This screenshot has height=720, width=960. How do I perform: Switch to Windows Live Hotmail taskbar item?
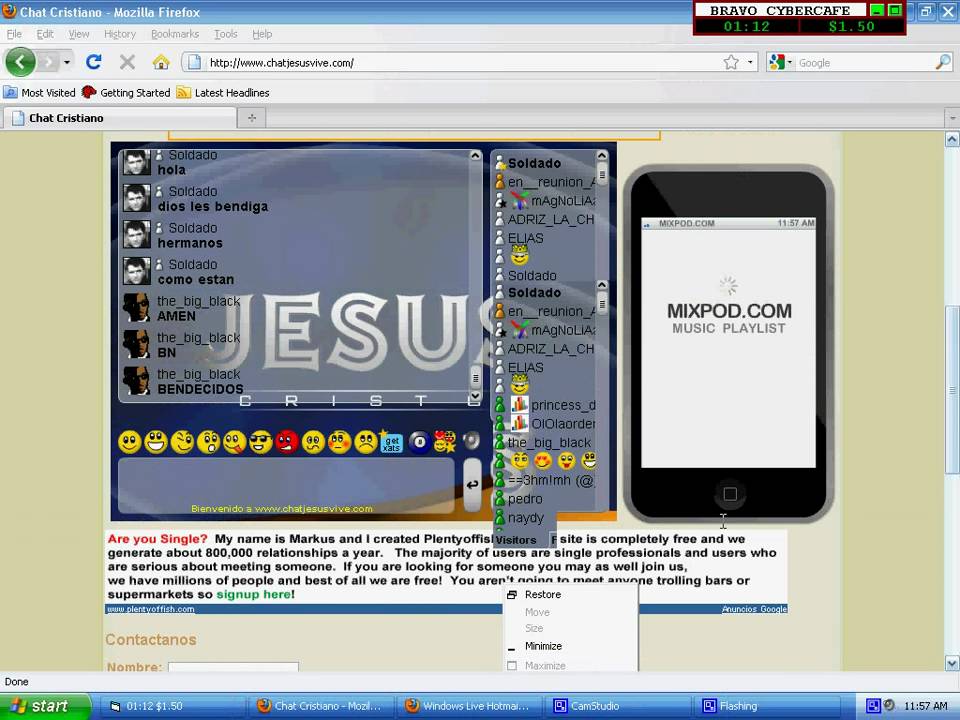[468, 706]
